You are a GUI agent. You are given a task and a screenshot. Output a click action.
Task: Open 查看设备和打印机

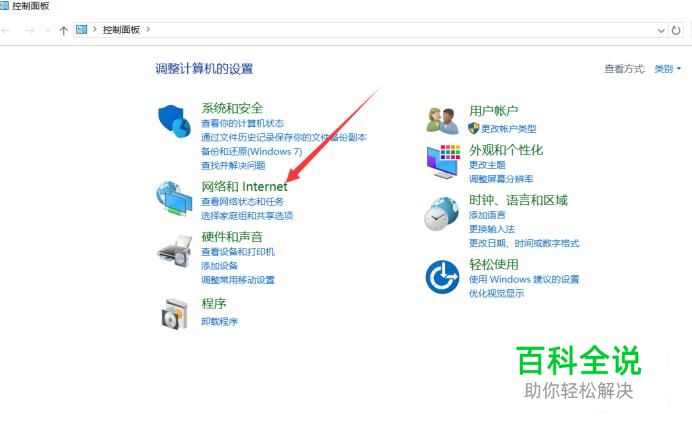238,252
